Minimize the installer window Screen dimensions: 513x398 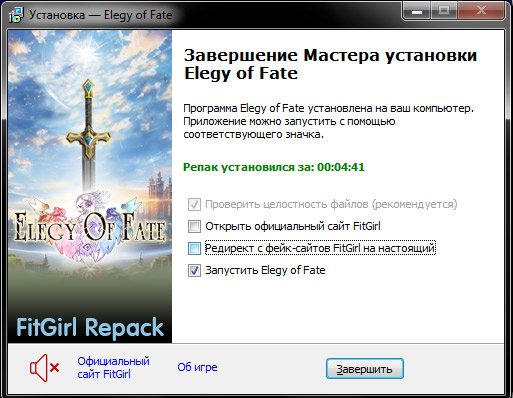(x=417, y=11)
